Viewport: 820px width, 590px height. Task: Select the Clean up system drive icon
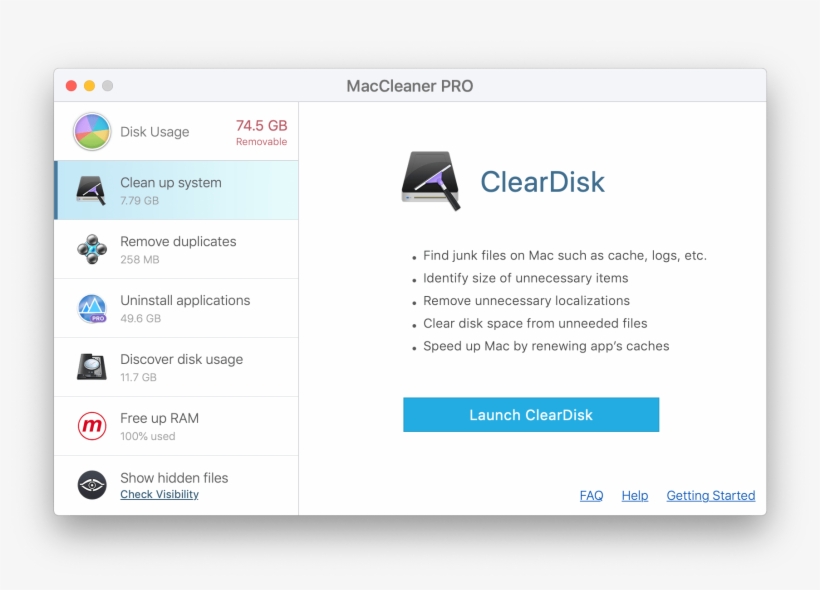click(92, 190)
